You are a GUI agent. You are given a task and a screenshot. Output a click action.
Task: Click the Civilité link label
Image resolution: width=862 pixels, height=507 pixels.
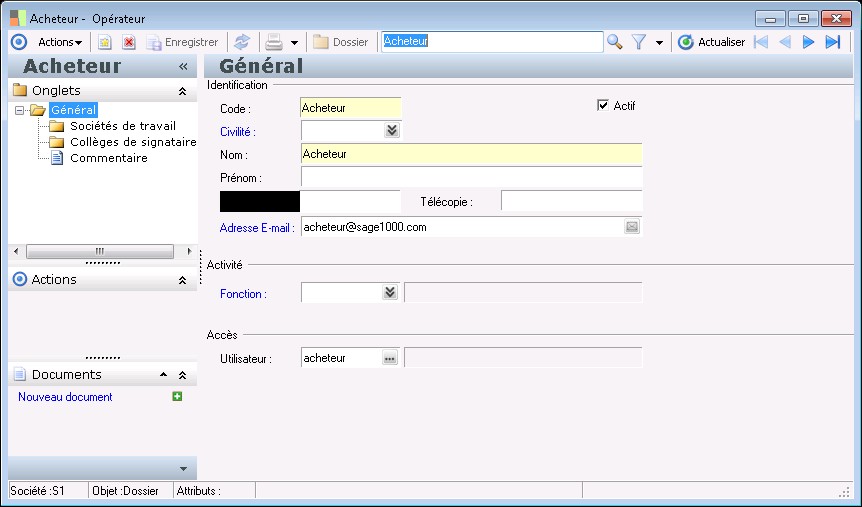(237, 132)
